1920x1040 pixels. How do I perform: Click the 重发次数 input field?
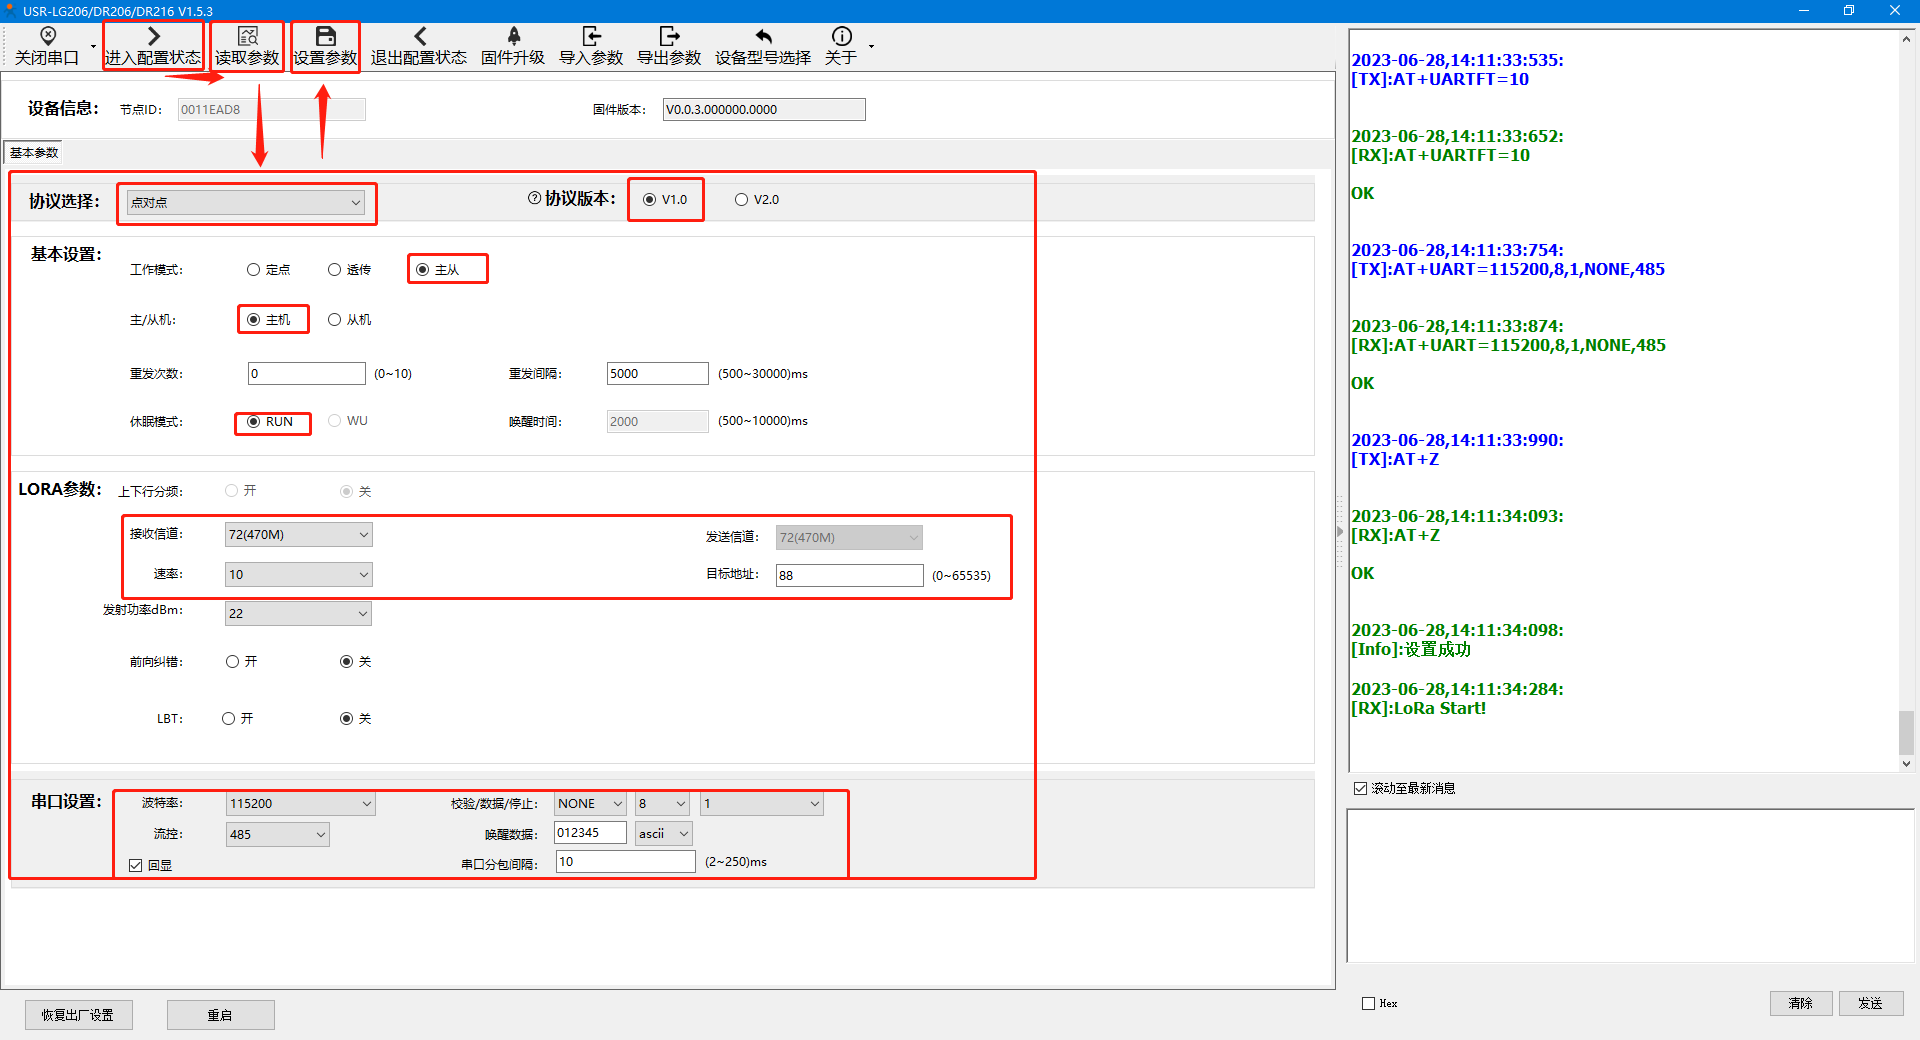(x=306, y=373)
